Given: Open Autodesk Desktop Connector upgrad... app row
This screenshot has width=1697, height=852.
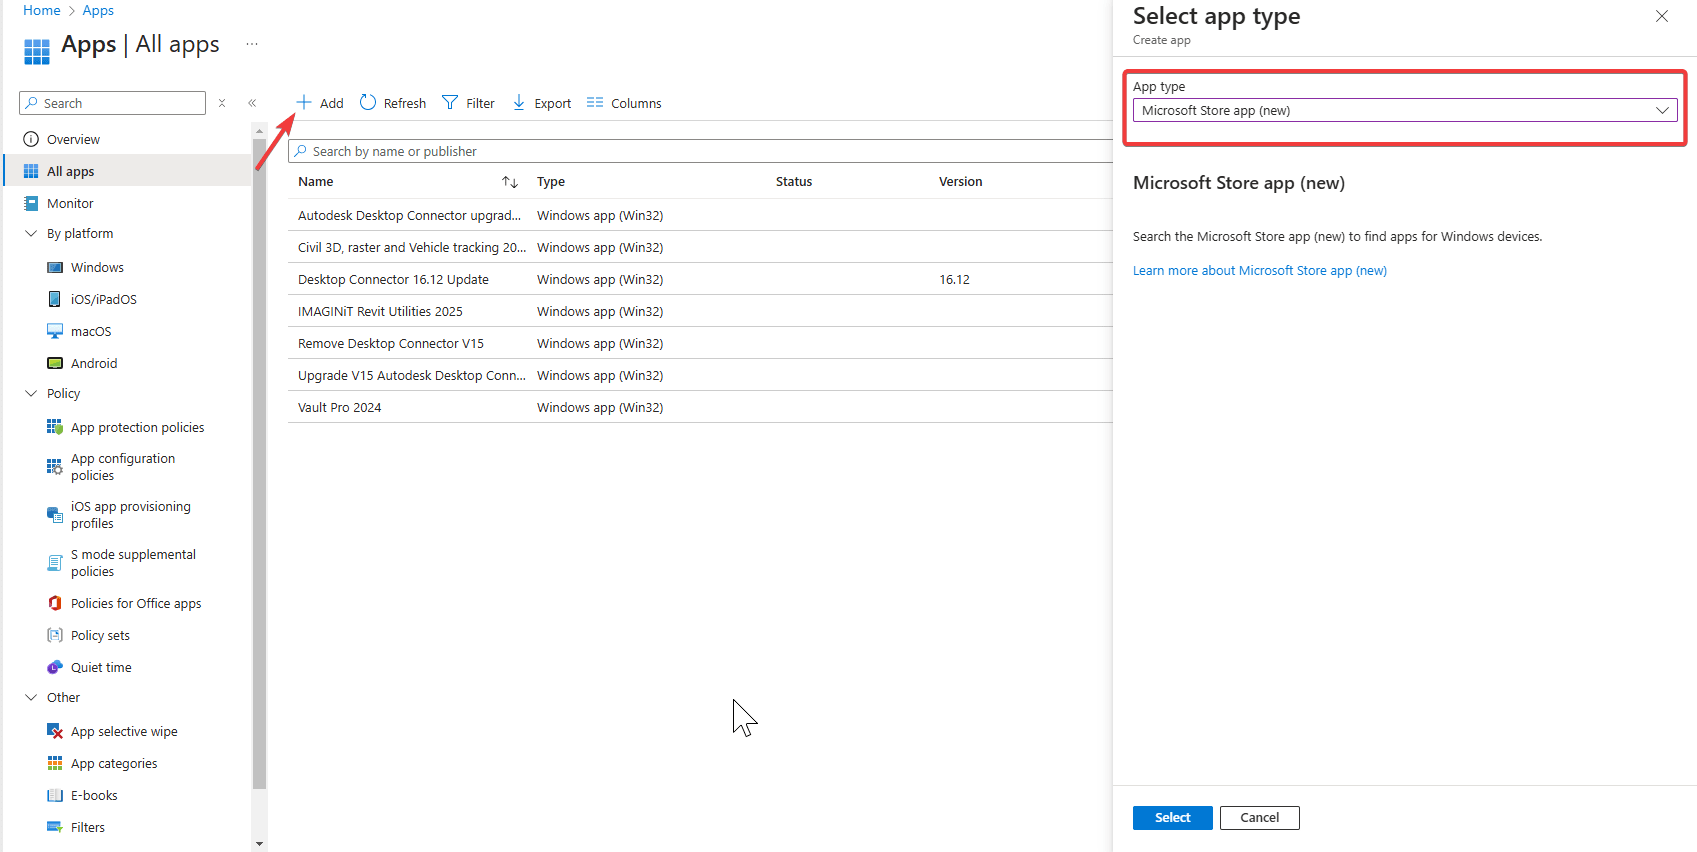Looking at the screenshot, I should [x=700, y=215].
